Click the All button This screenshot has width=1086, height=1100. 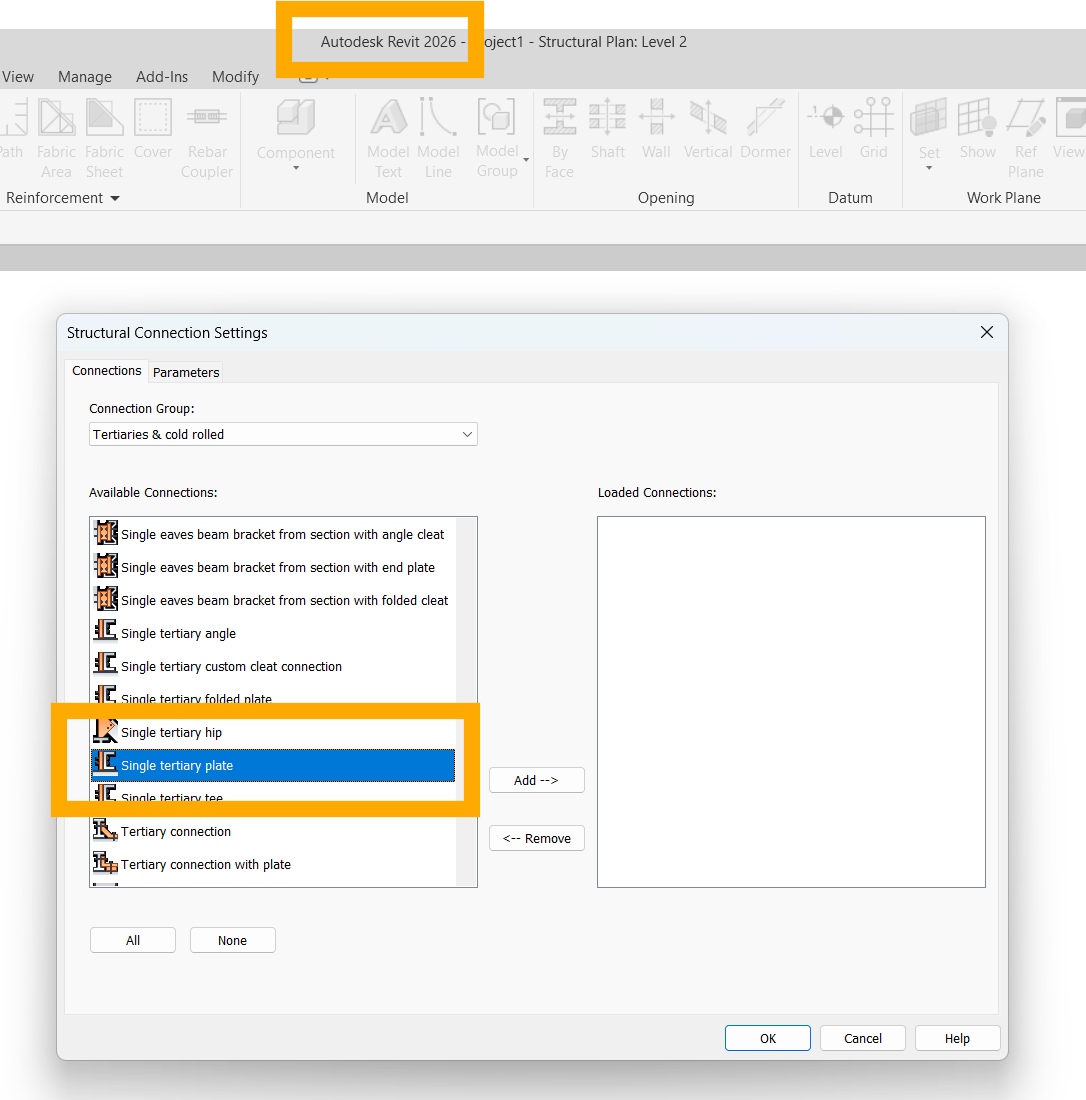tap(133, 941)
